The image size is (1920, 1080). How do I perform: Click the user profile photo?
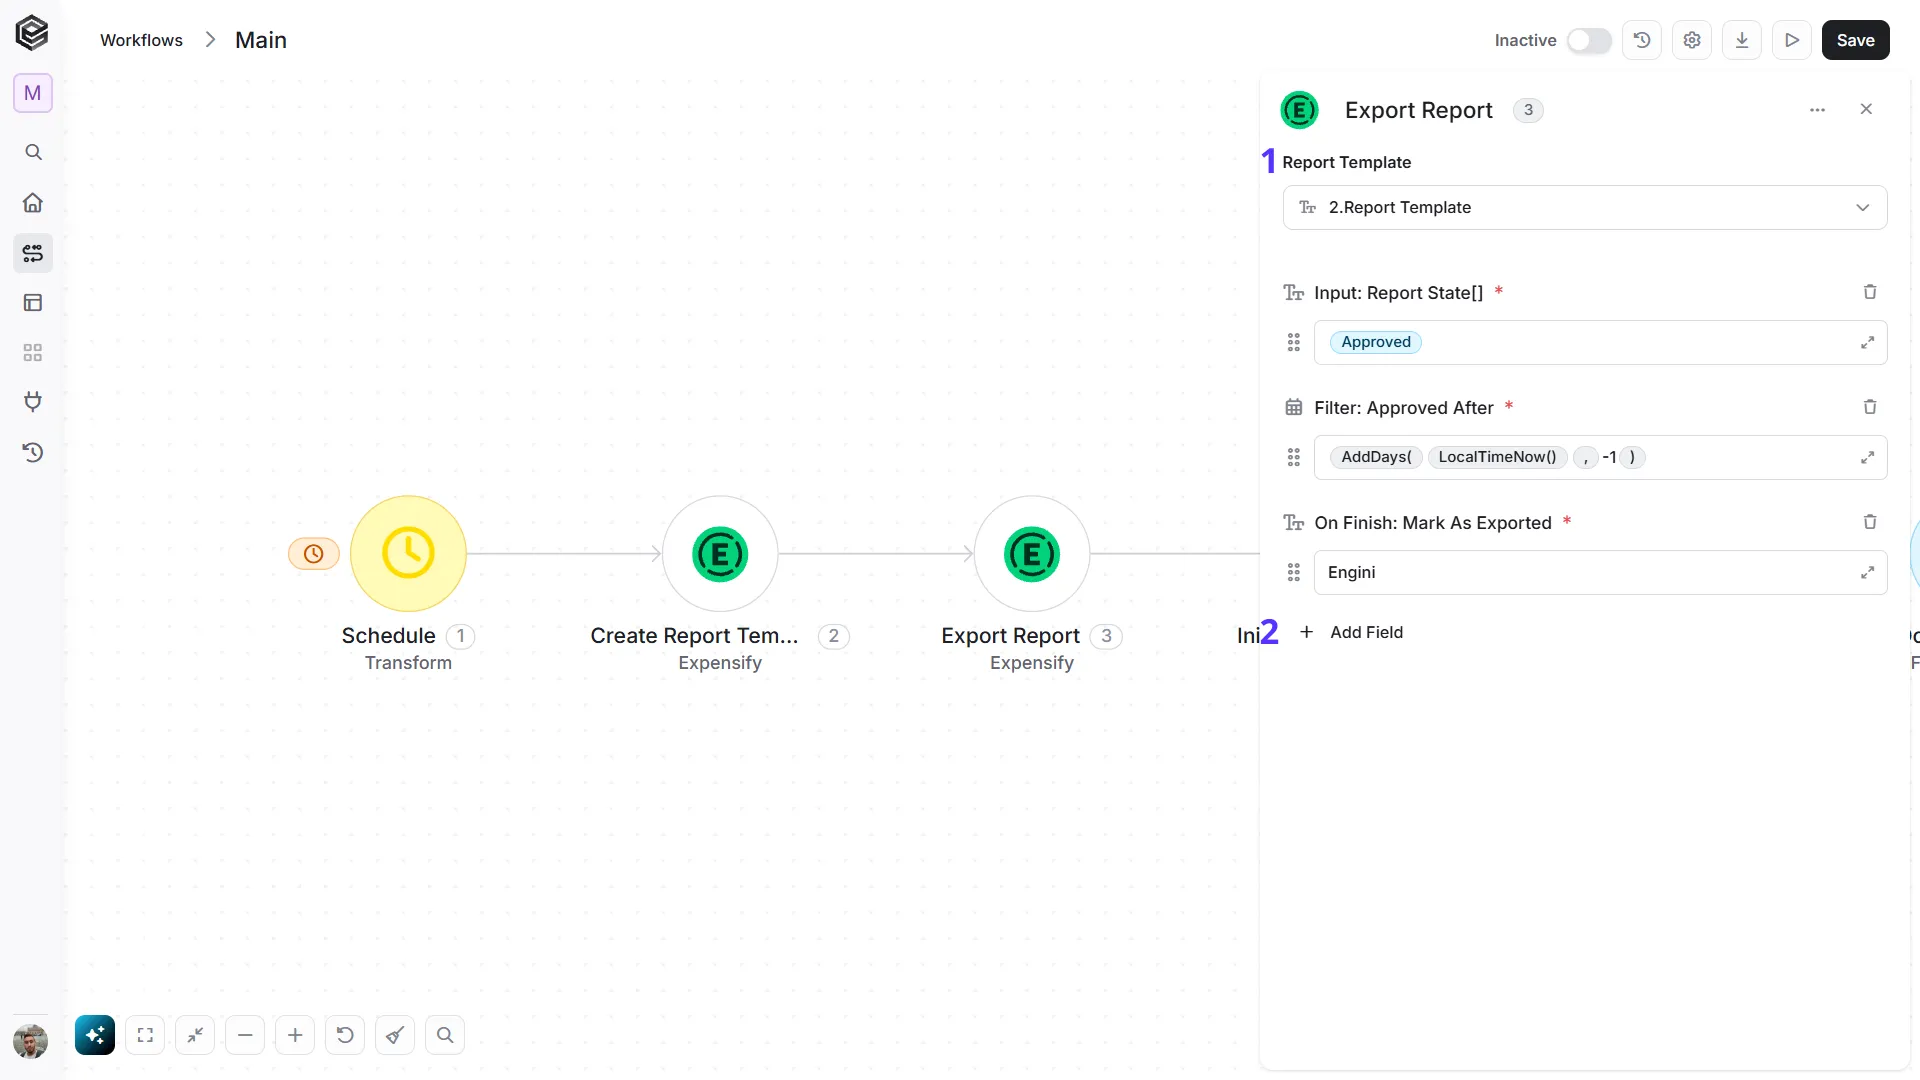click(x=31, y=1041)
